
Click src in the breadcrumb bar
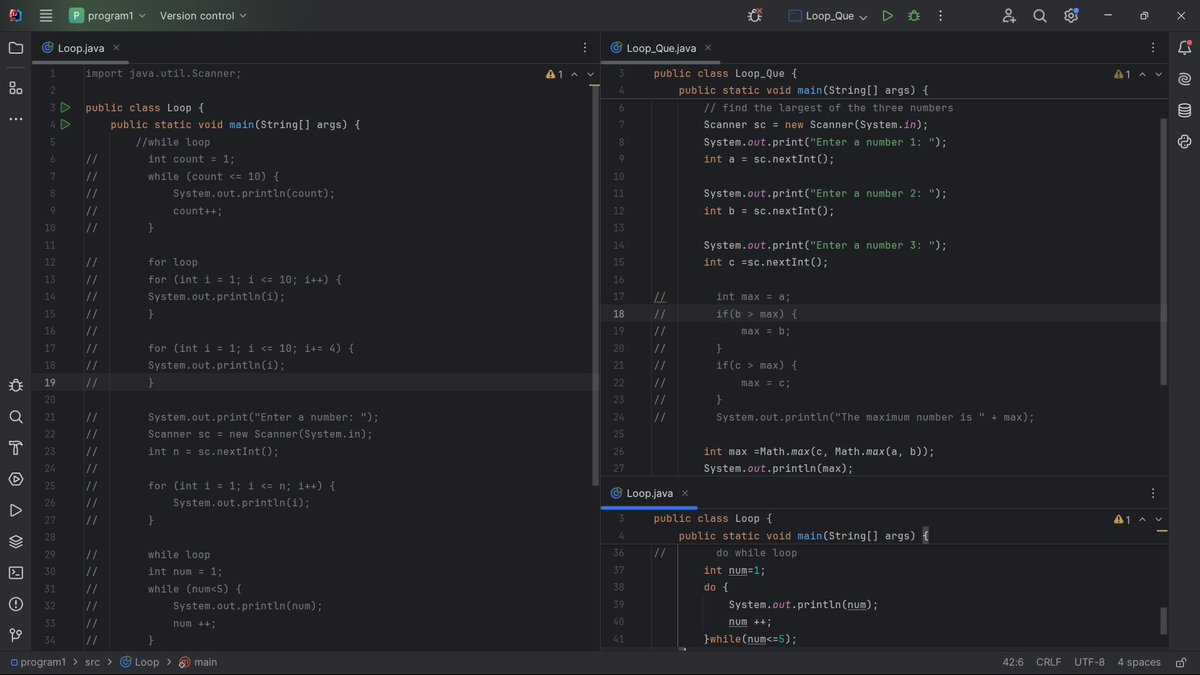[92, 662]
